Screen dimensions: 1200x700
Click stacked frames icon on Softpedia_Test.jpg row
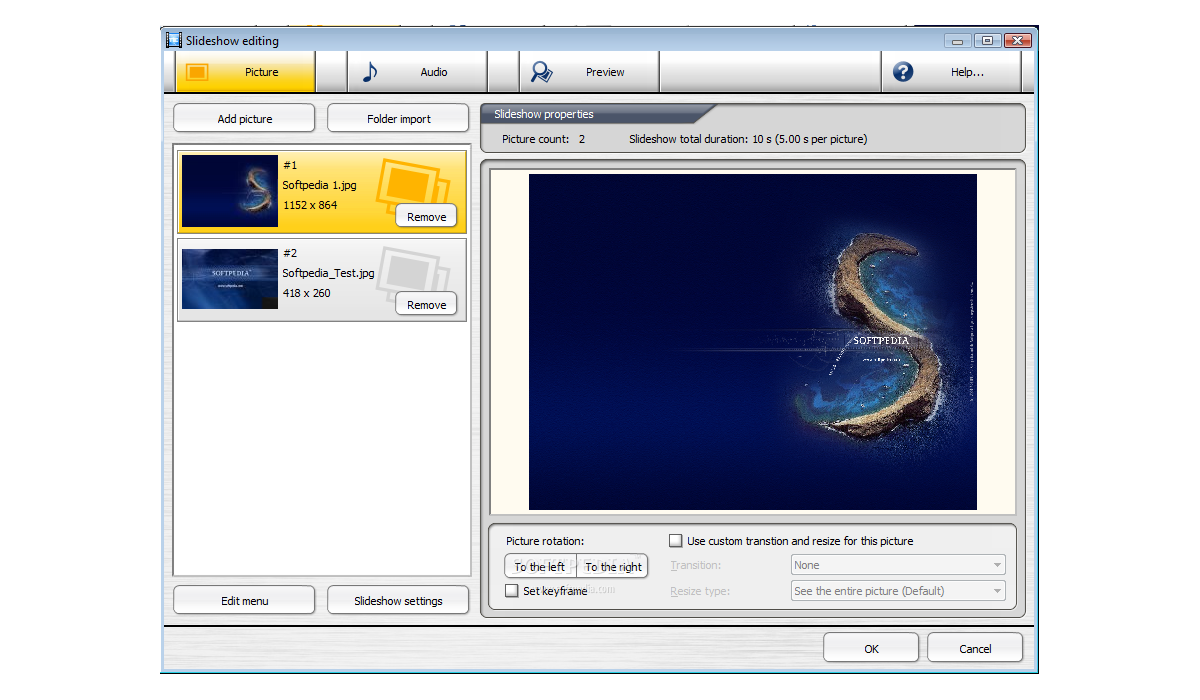[412, 274]
